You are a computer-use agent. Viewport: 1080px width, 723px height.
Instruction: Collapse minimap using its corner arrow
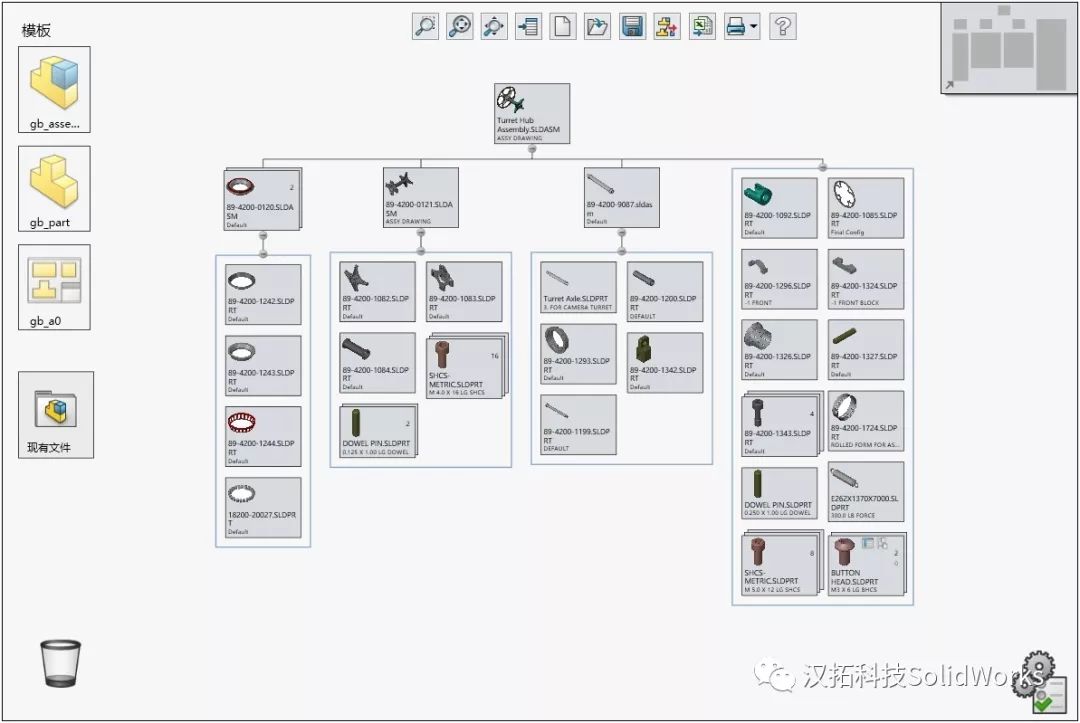coord(949,85)
